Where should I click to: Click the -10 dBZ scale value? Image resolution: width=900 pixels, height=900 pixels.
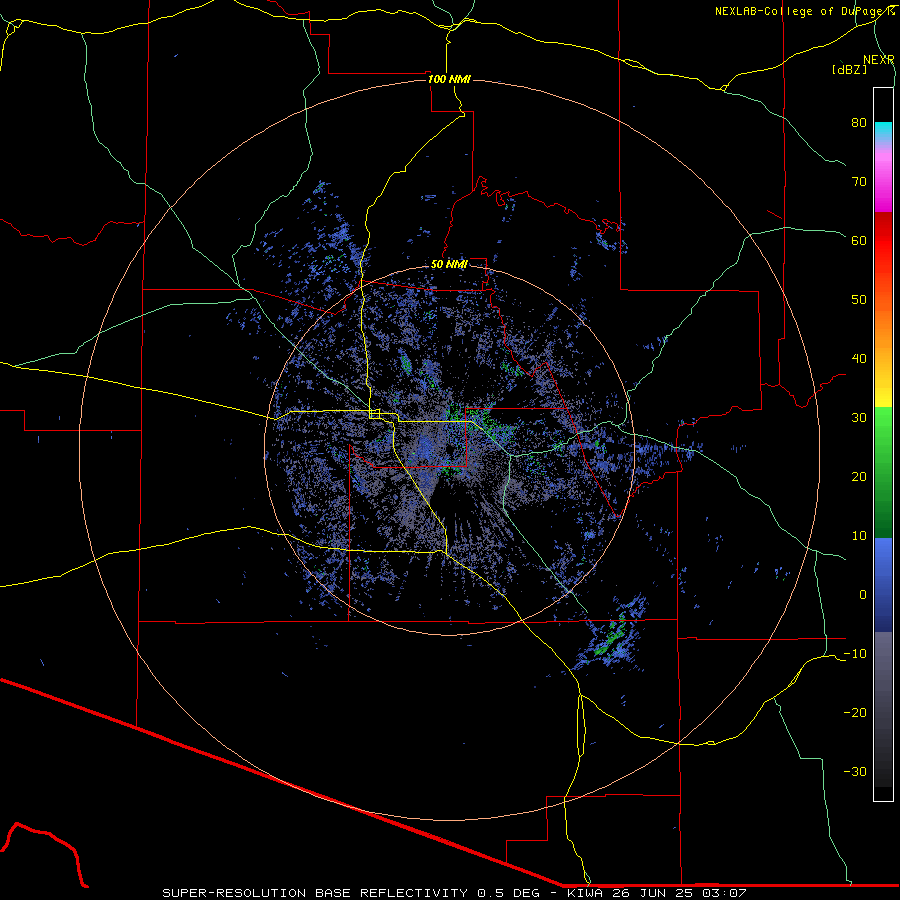click(855, 654)
